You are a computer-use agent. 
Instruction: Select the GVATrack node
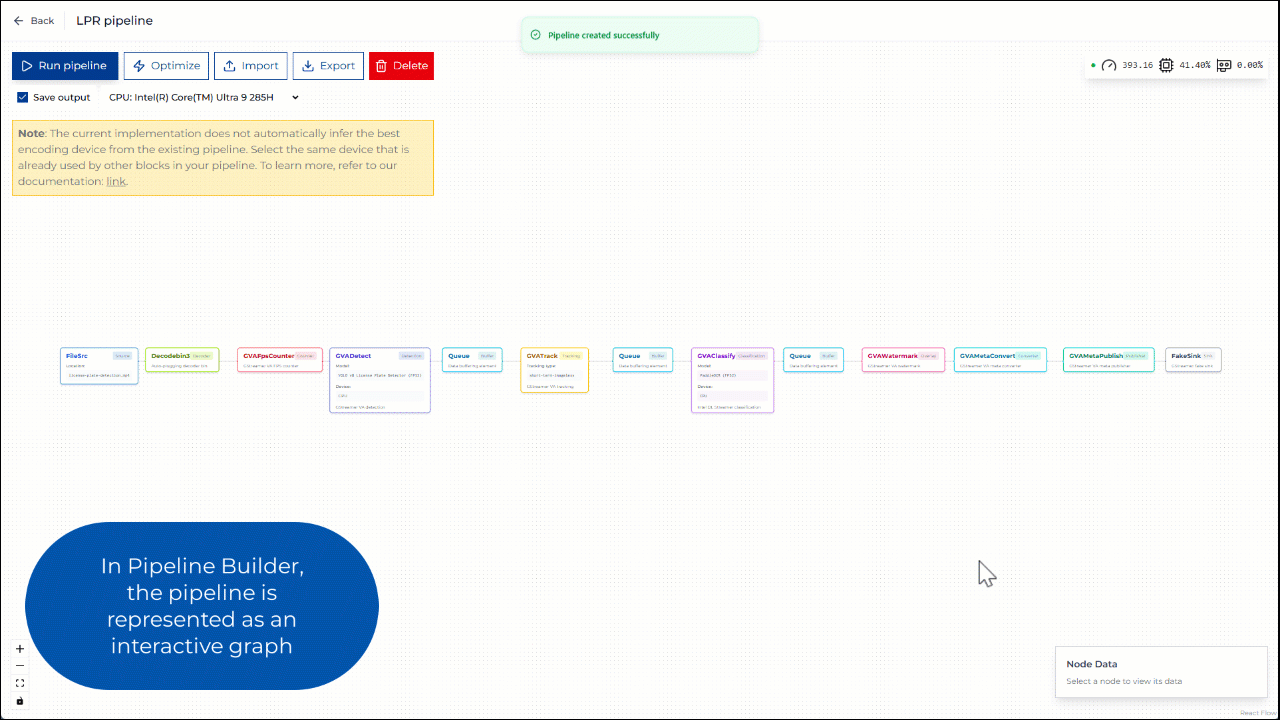[x=554, y=370]
